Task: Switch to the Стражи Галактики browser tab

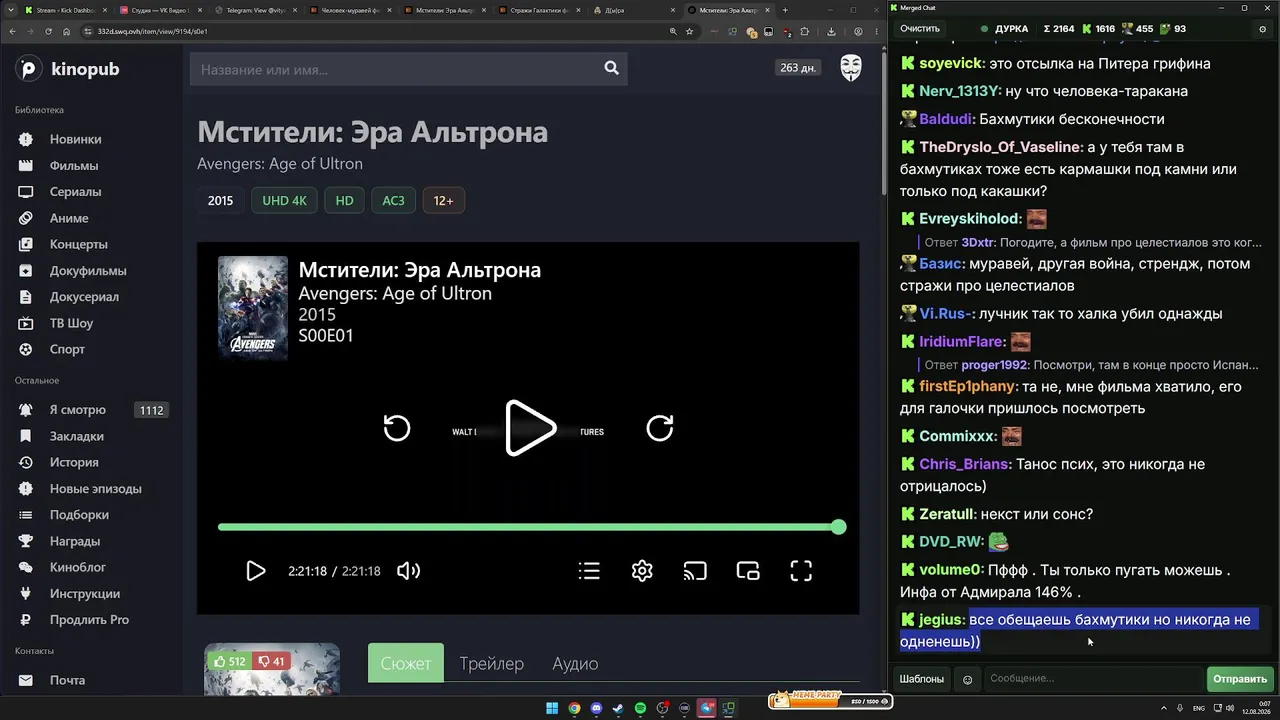Action: click(540, 10)
